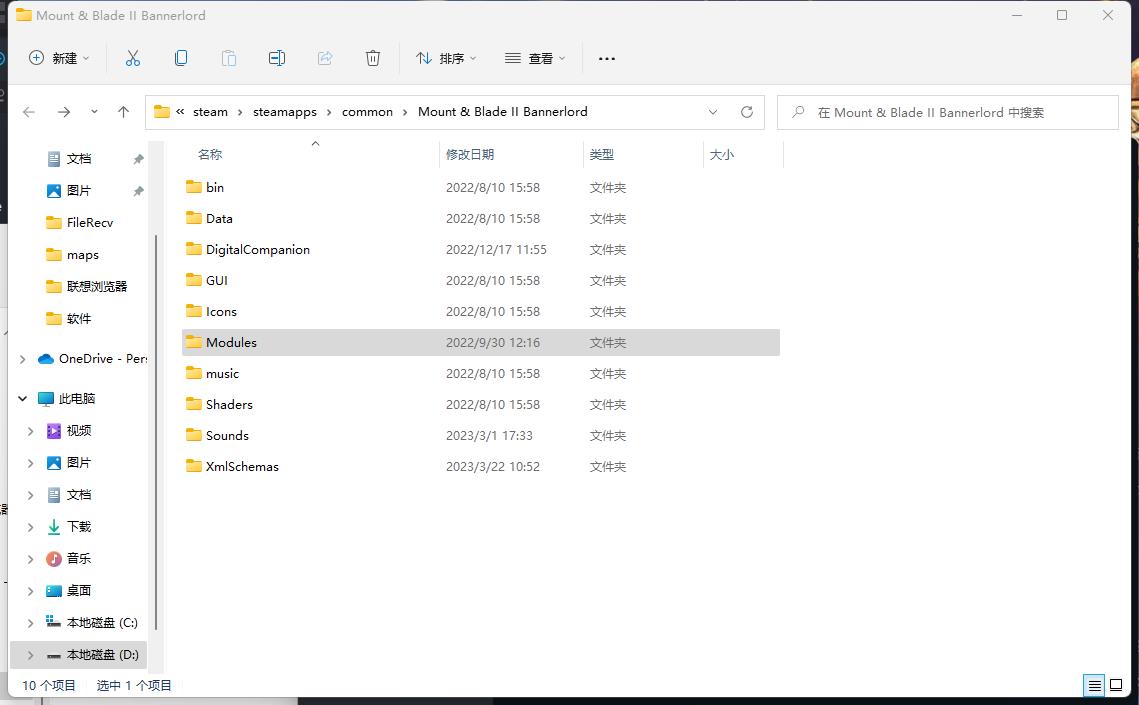Select 桌面 in navigation tree
This screenshot has height=705, width=1139.
click(68, 591)
